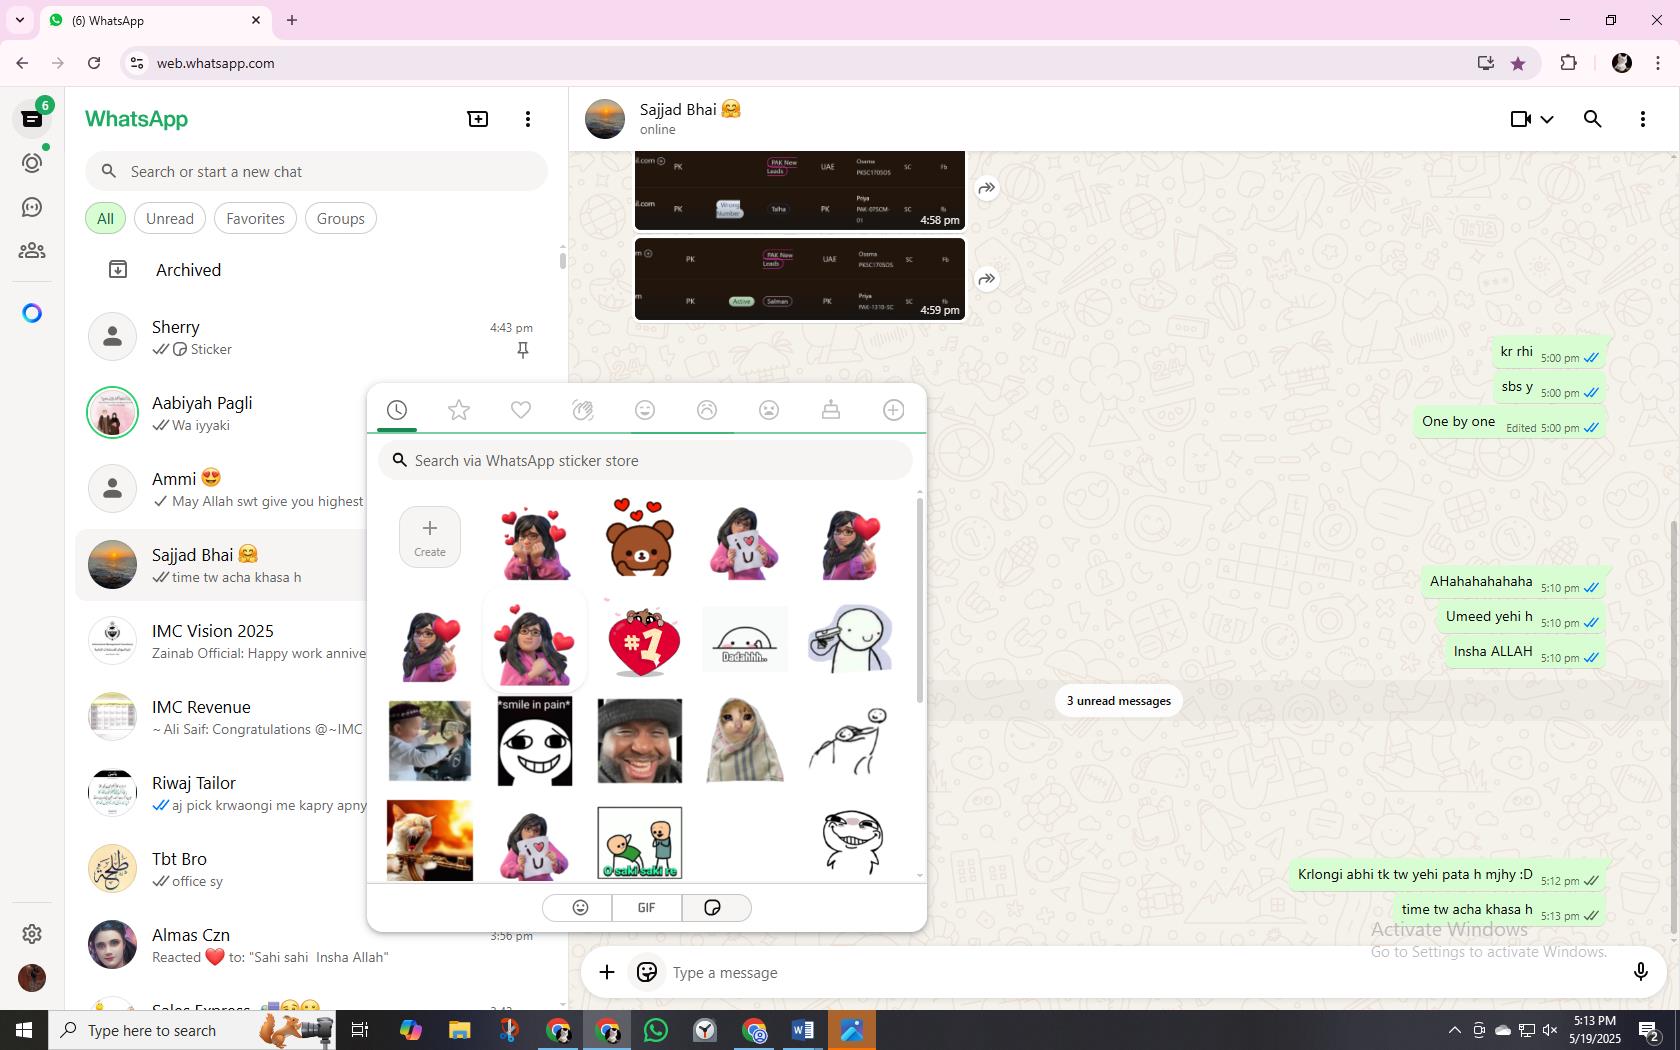This screenshot has height=1050, width=1680.
Task: Bookmark this page star icon
Action: pyautogui.click(x=1518, y=63)
